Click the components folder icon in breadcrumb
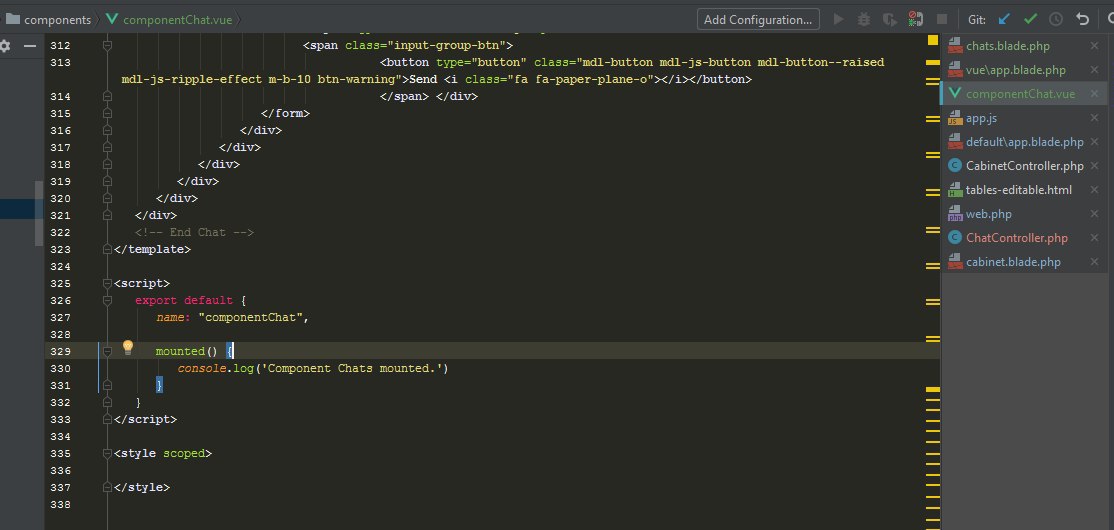 pyautogui.click(x=12, y=19)
